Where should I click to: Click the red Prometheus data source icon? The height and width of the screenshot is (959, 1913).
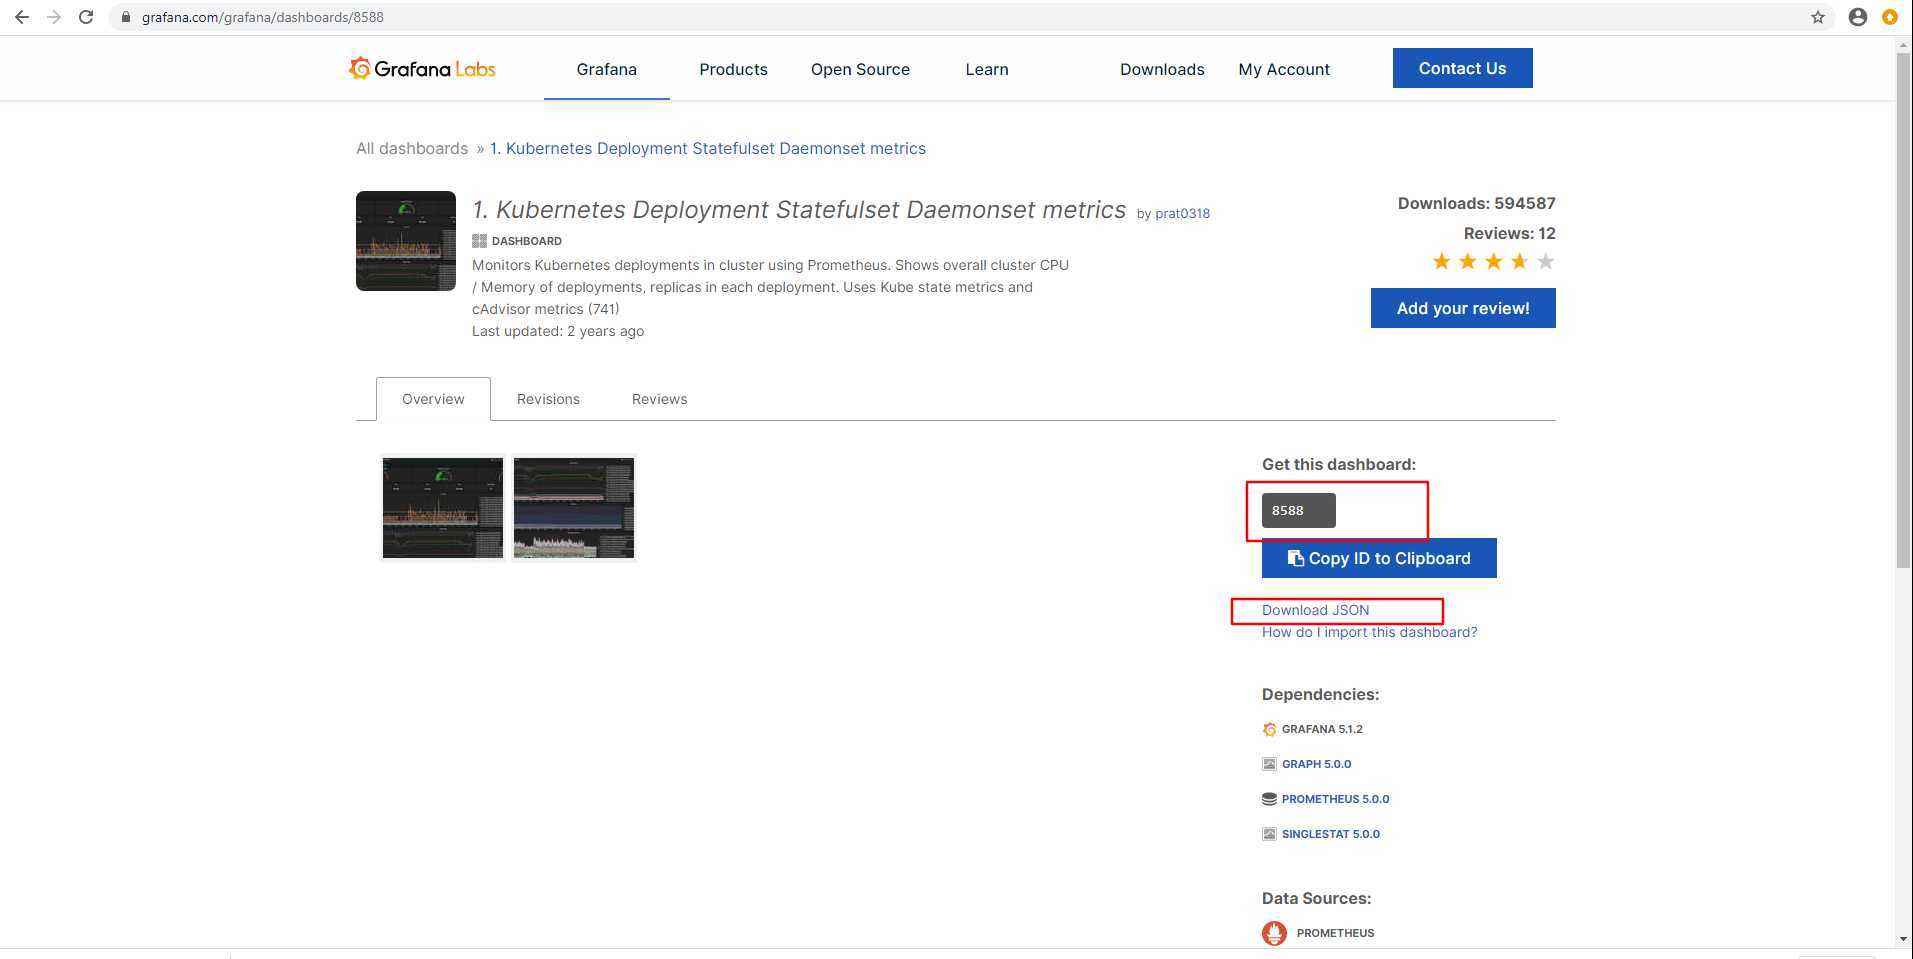(1274, 933)
